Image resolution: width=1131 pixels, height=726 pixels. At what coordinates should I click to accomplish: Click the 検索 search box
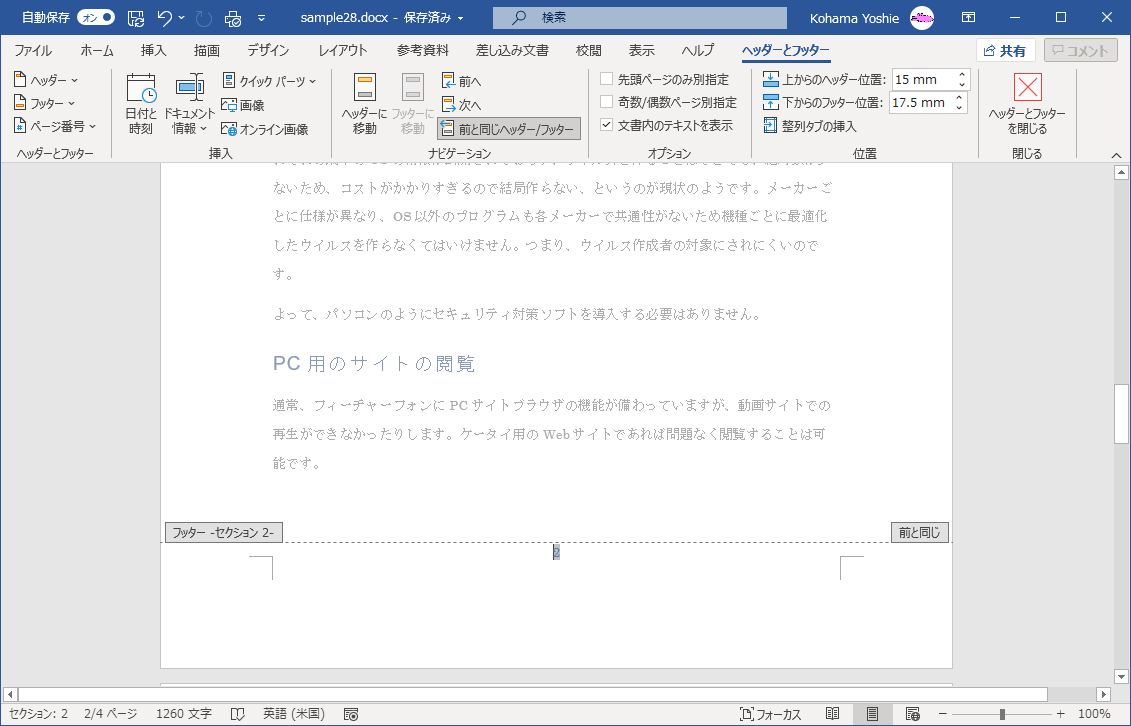click(x=640, y=18)
